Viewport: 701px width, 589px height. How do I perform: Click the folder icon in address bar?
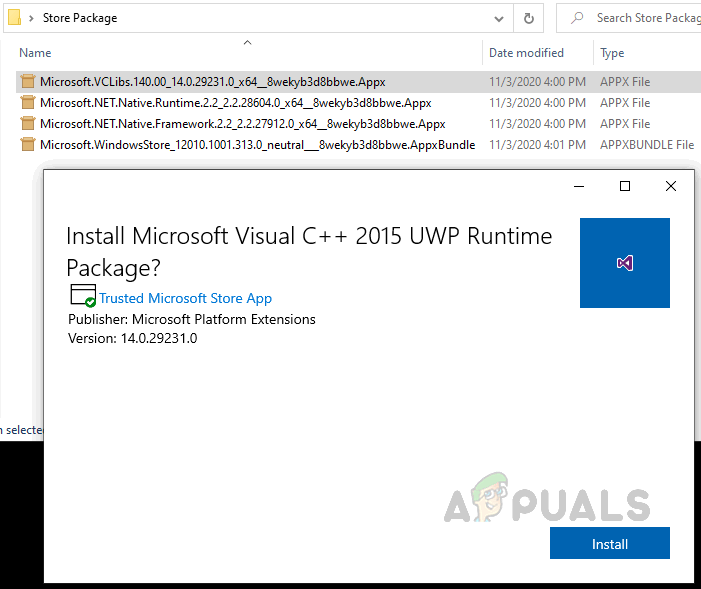pos(14,18)
